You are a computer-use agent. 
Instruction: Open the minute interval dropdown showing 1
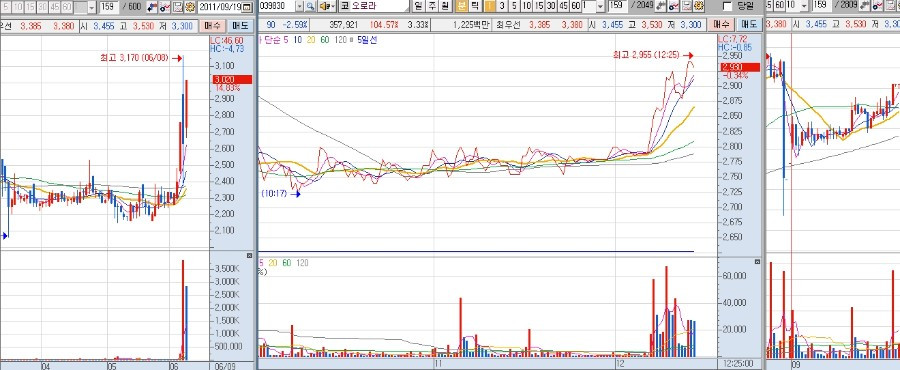(x=600, y=7)
